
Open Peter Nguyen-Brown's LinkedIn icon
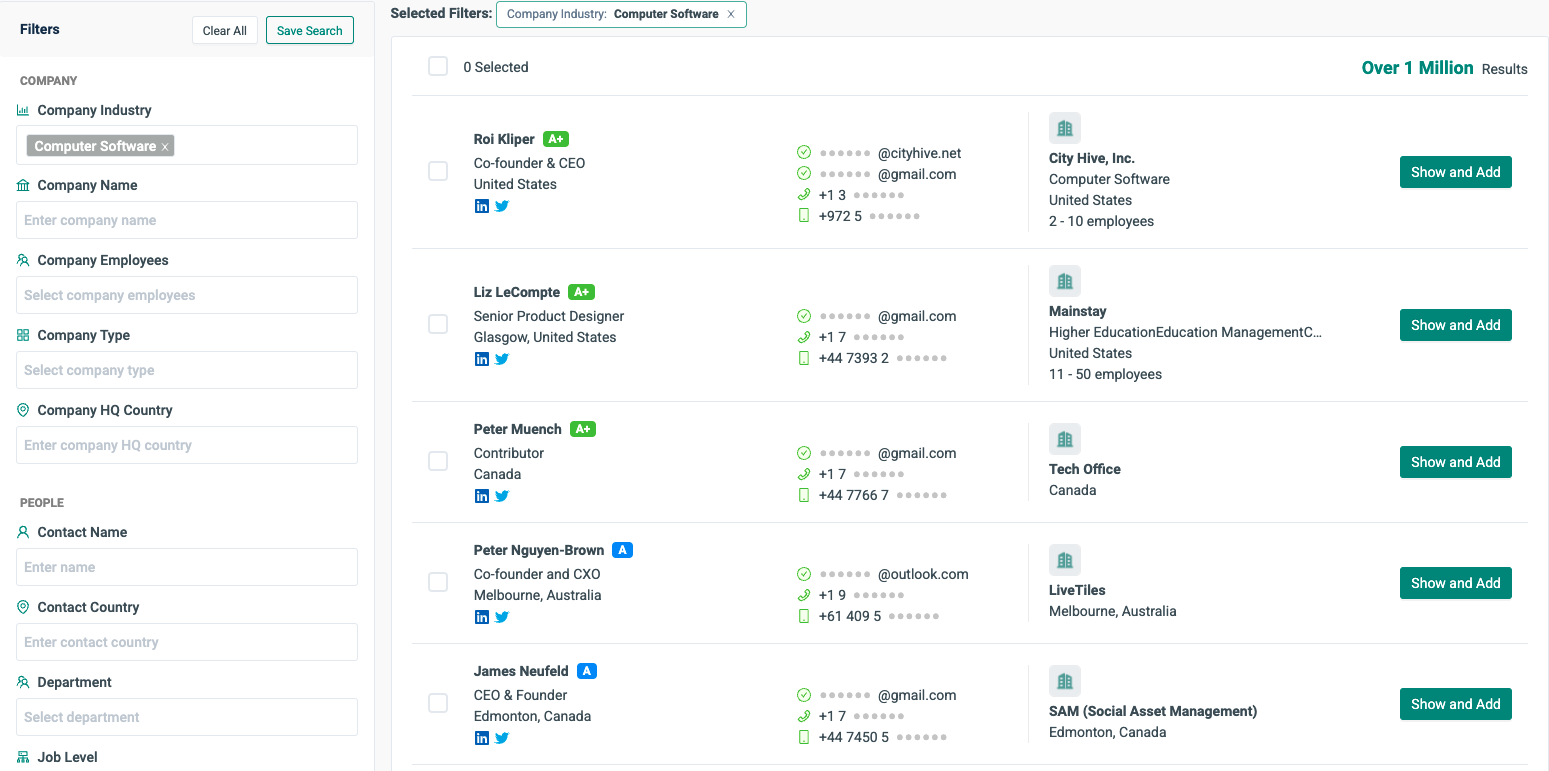tap(482, 617)
